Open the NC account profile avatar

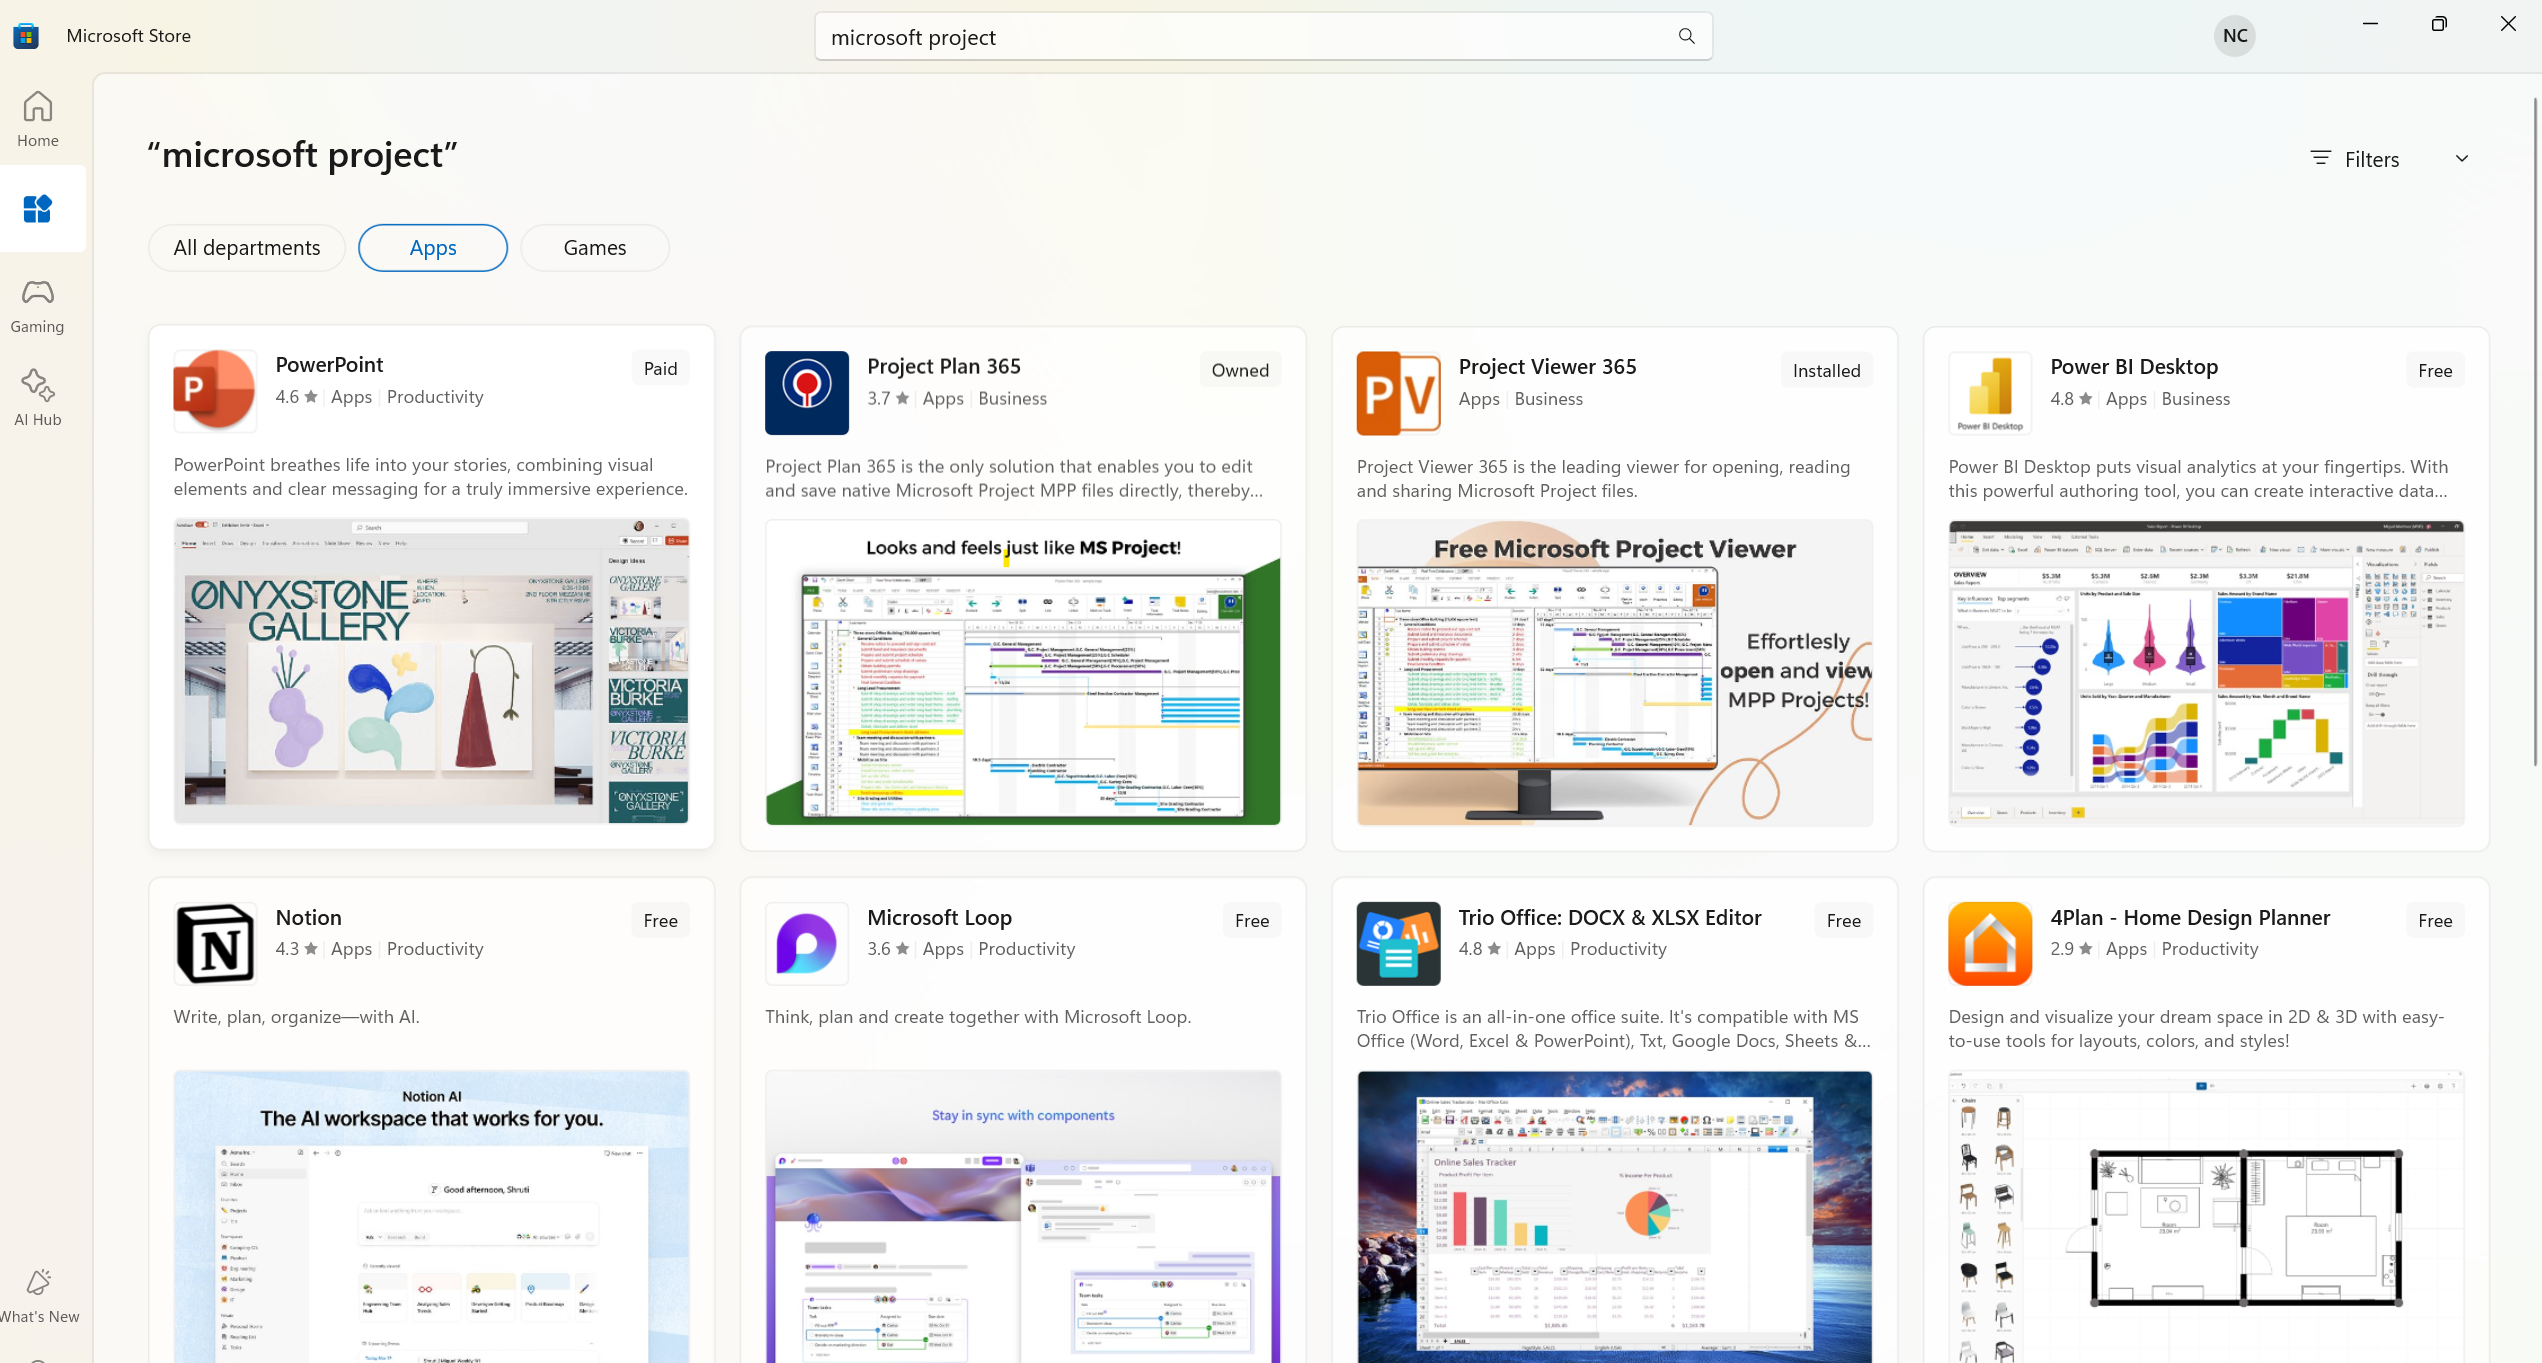(x=2235, y=36)
